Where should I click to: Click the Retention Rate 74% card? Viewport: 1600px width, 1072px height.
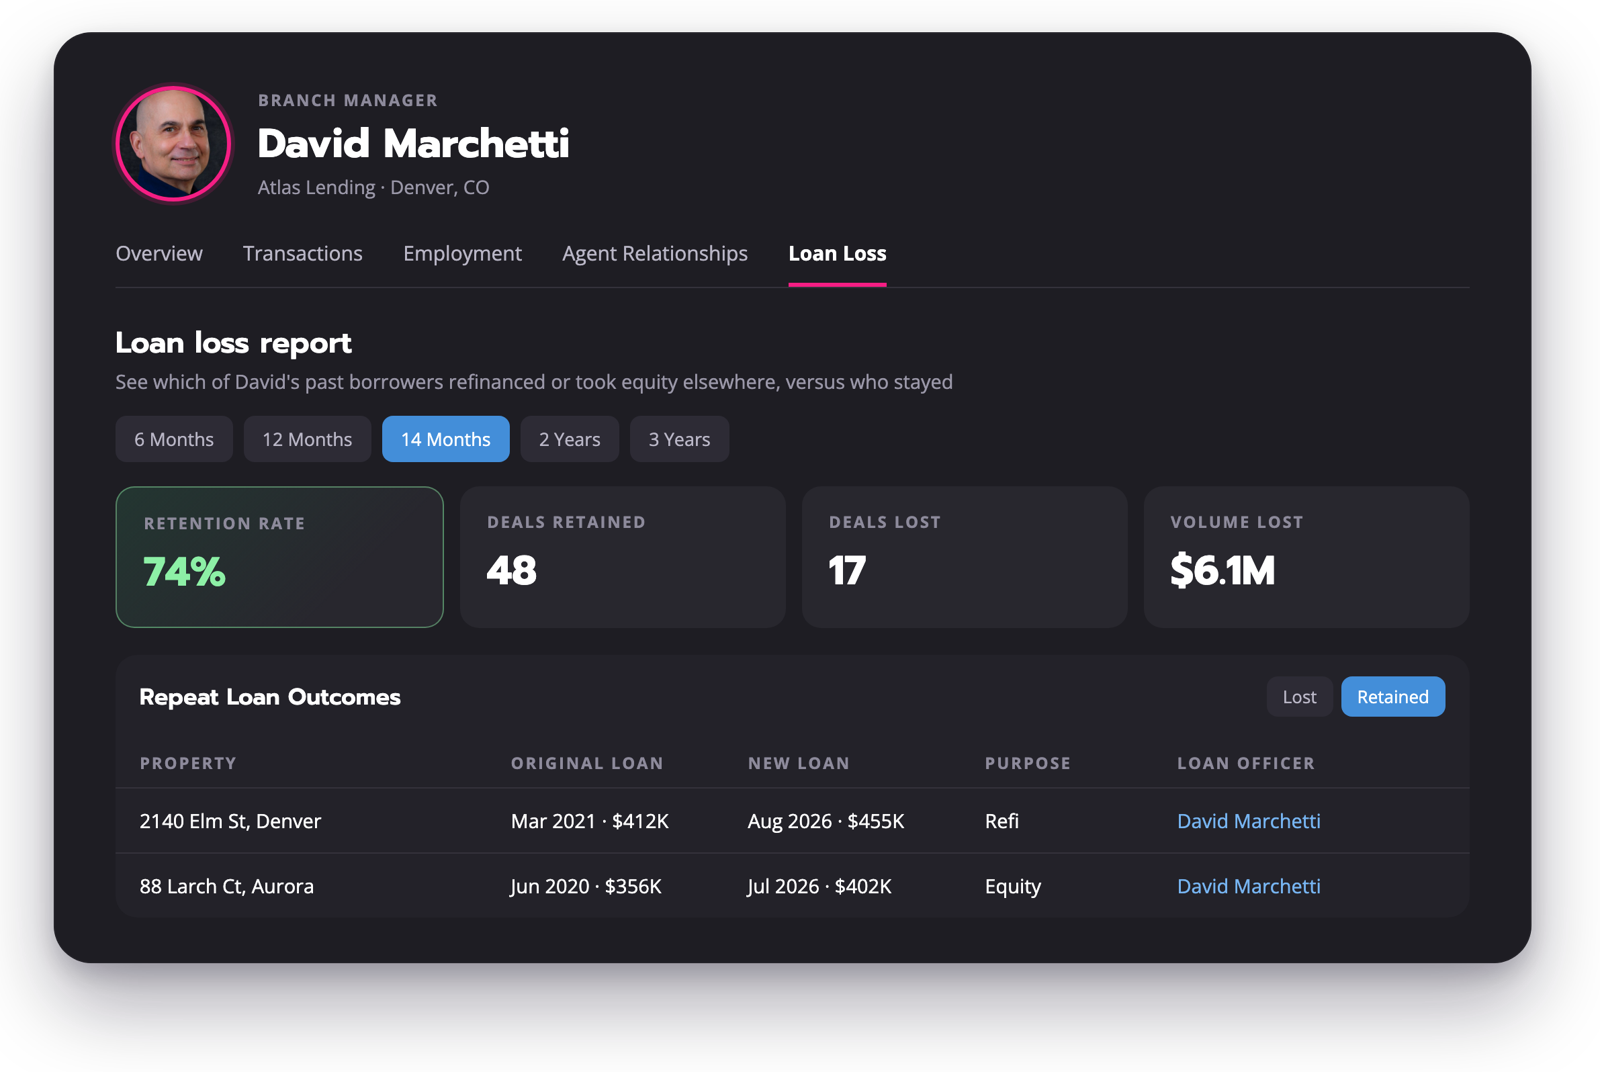tap(279, 557)
